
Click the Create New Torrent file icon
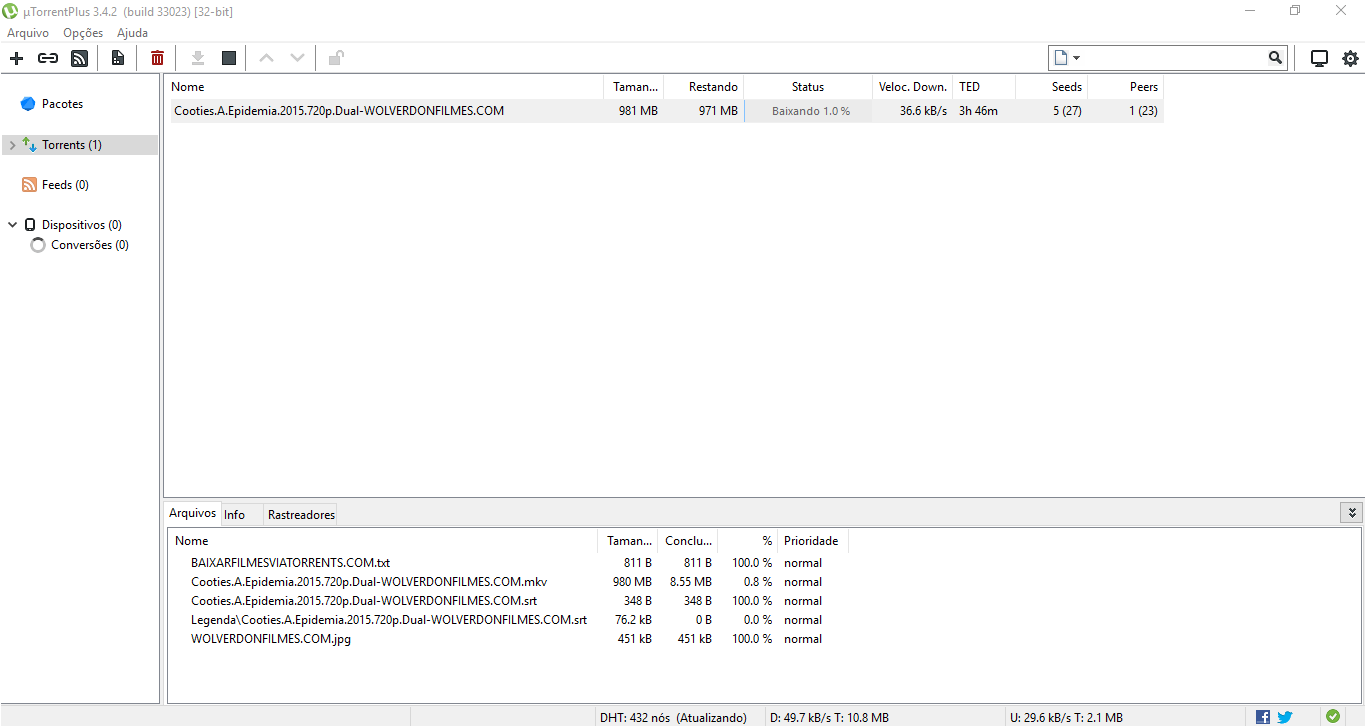pos(118,58)
